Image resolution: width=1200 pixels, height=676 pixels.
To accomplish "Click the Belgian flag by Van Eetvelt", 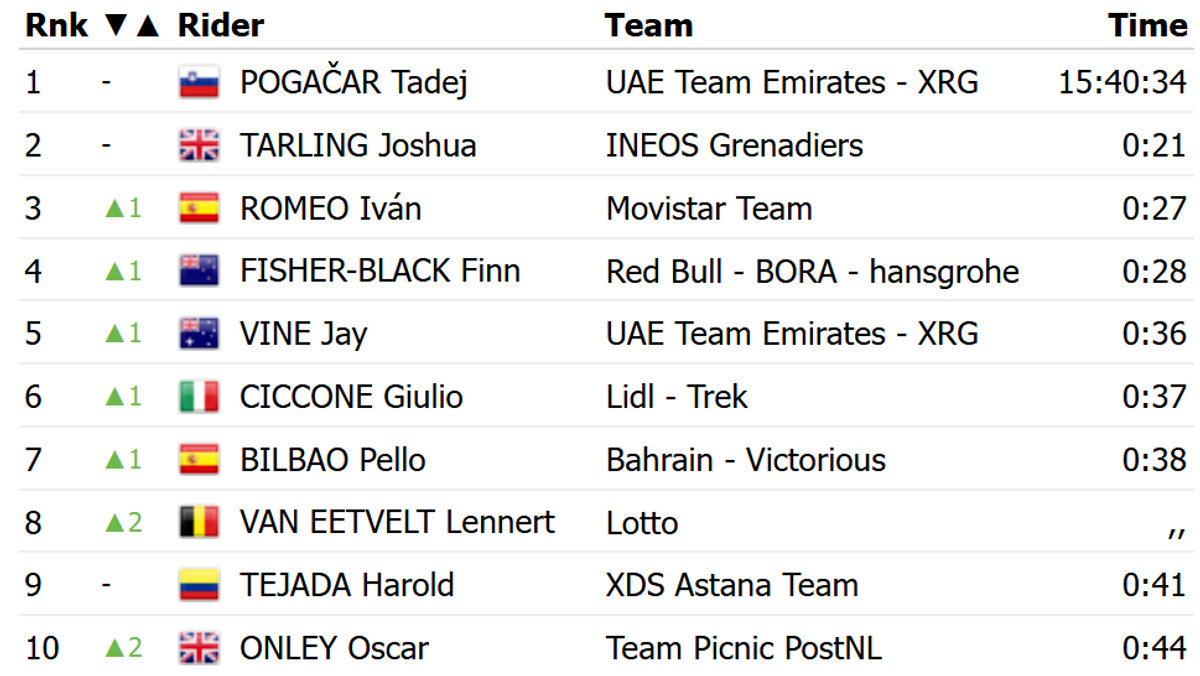I will point(199,522).
